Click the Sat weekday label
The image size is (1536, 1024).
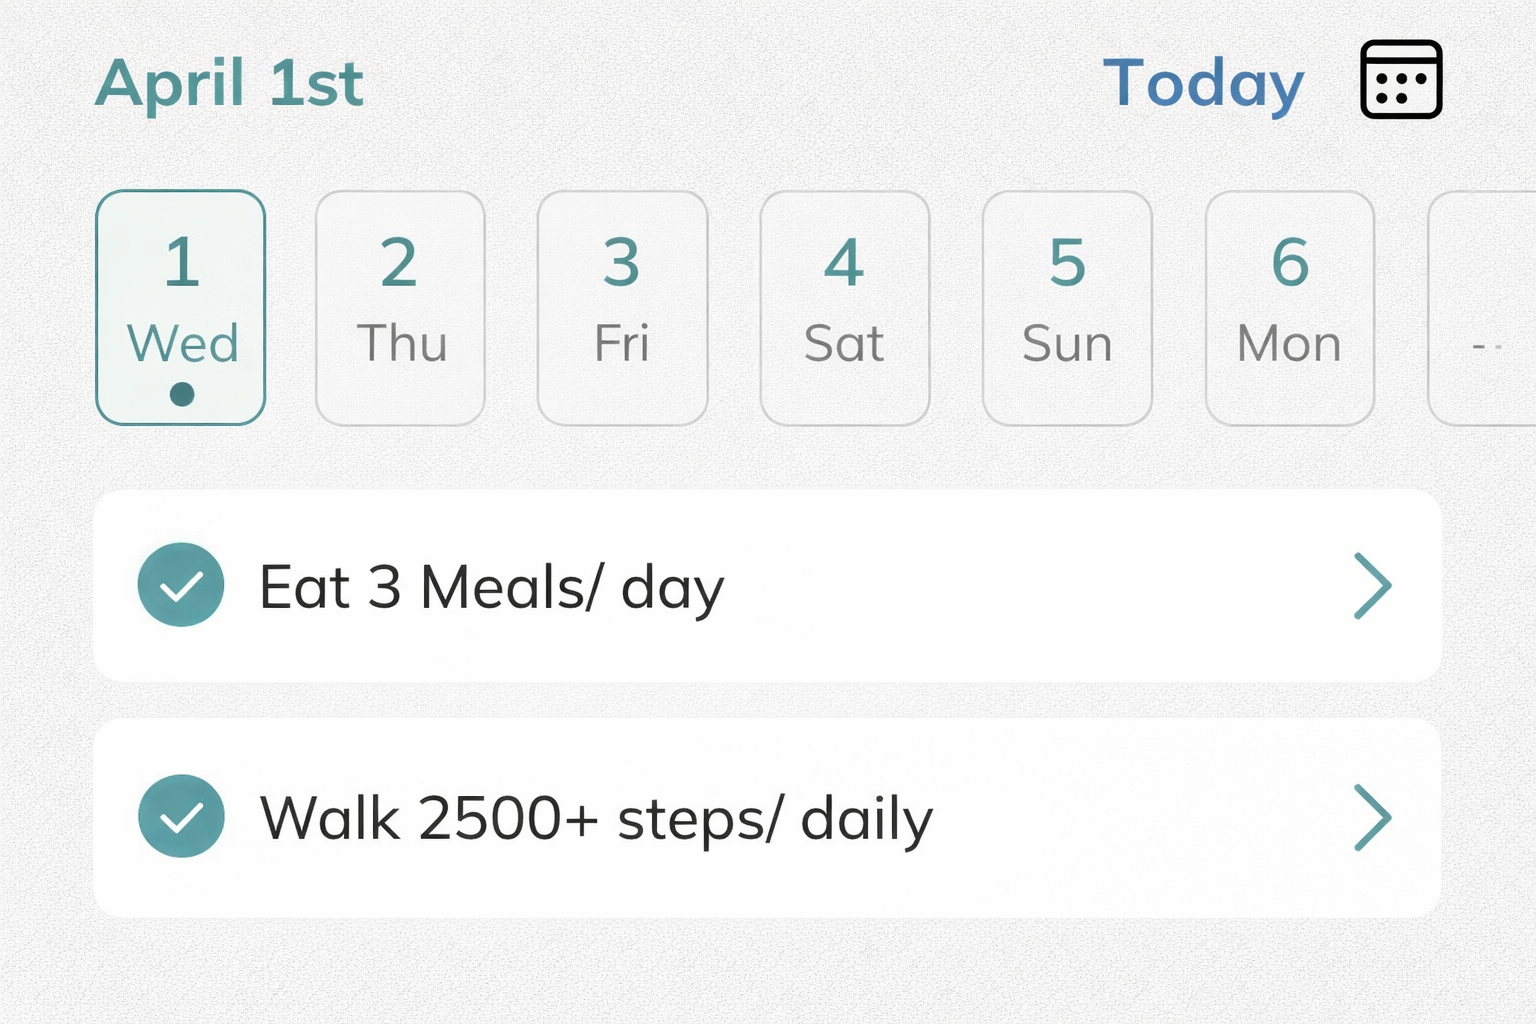[x=844, y=344]
